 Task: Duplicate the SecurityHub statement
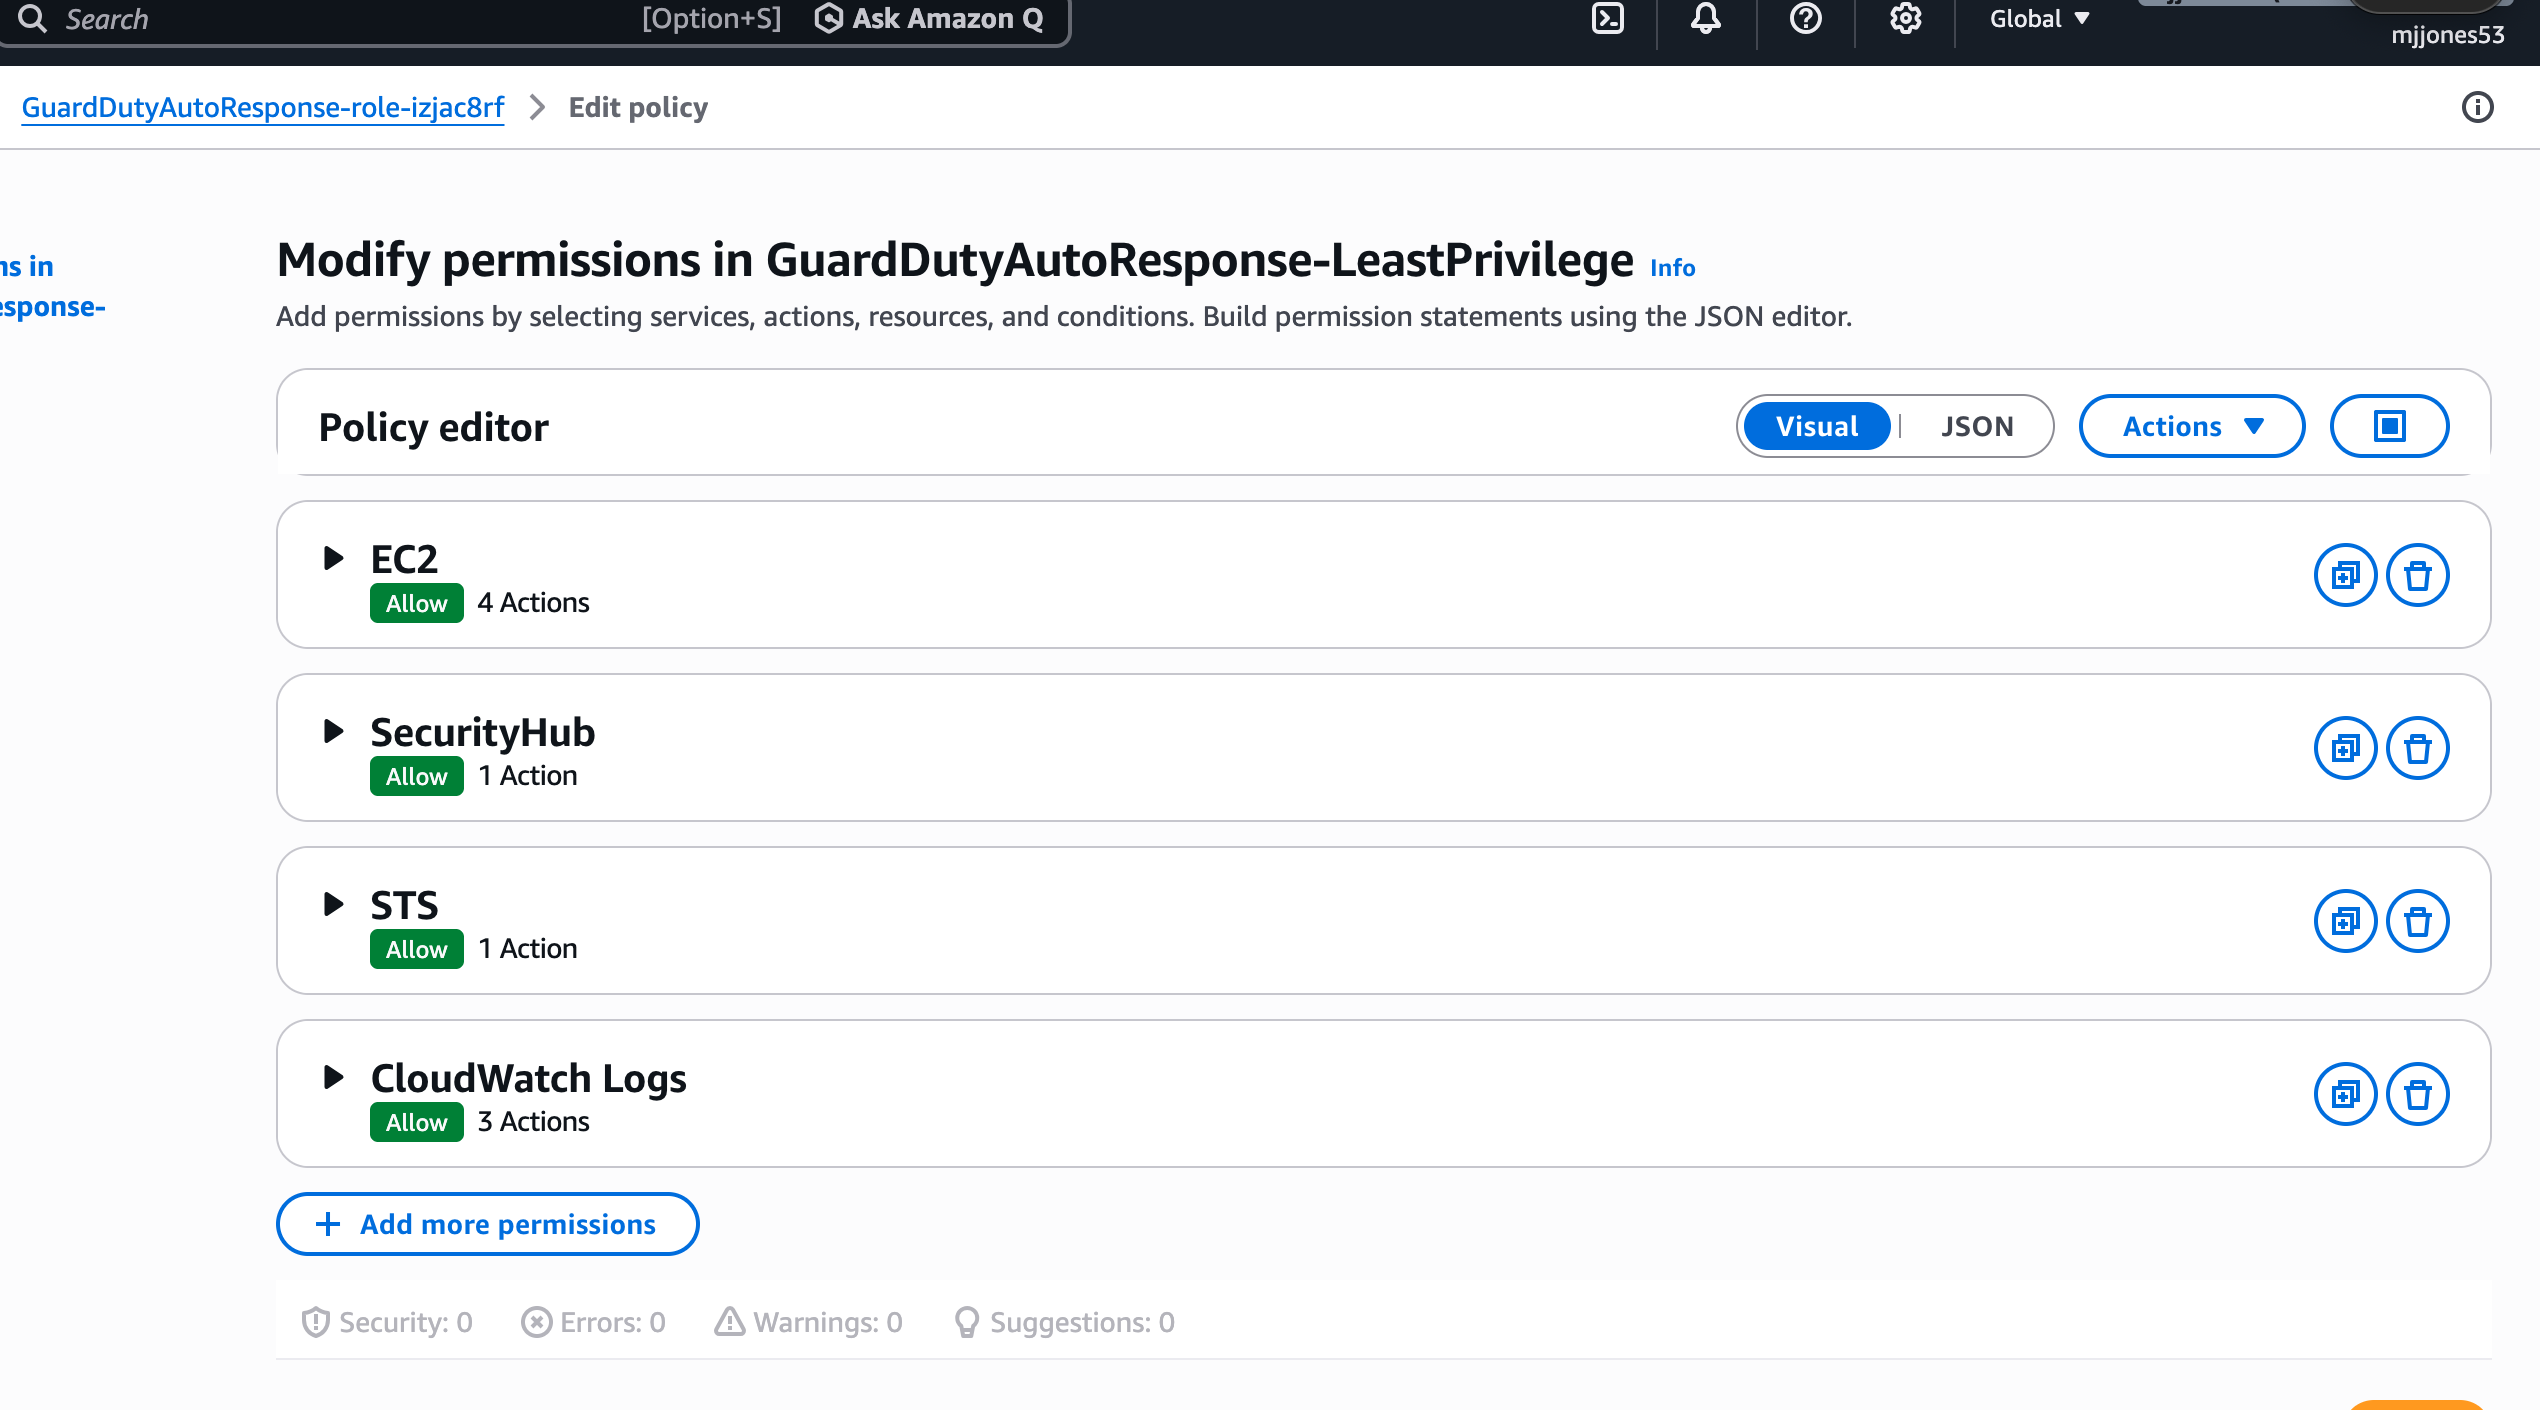tap(2345, 748)
